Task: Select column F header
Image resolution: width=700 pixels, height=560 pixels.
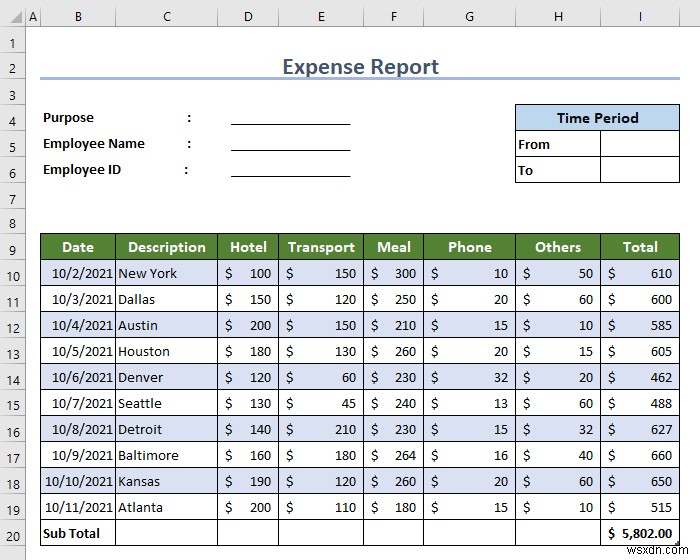Action: point(393,17)
